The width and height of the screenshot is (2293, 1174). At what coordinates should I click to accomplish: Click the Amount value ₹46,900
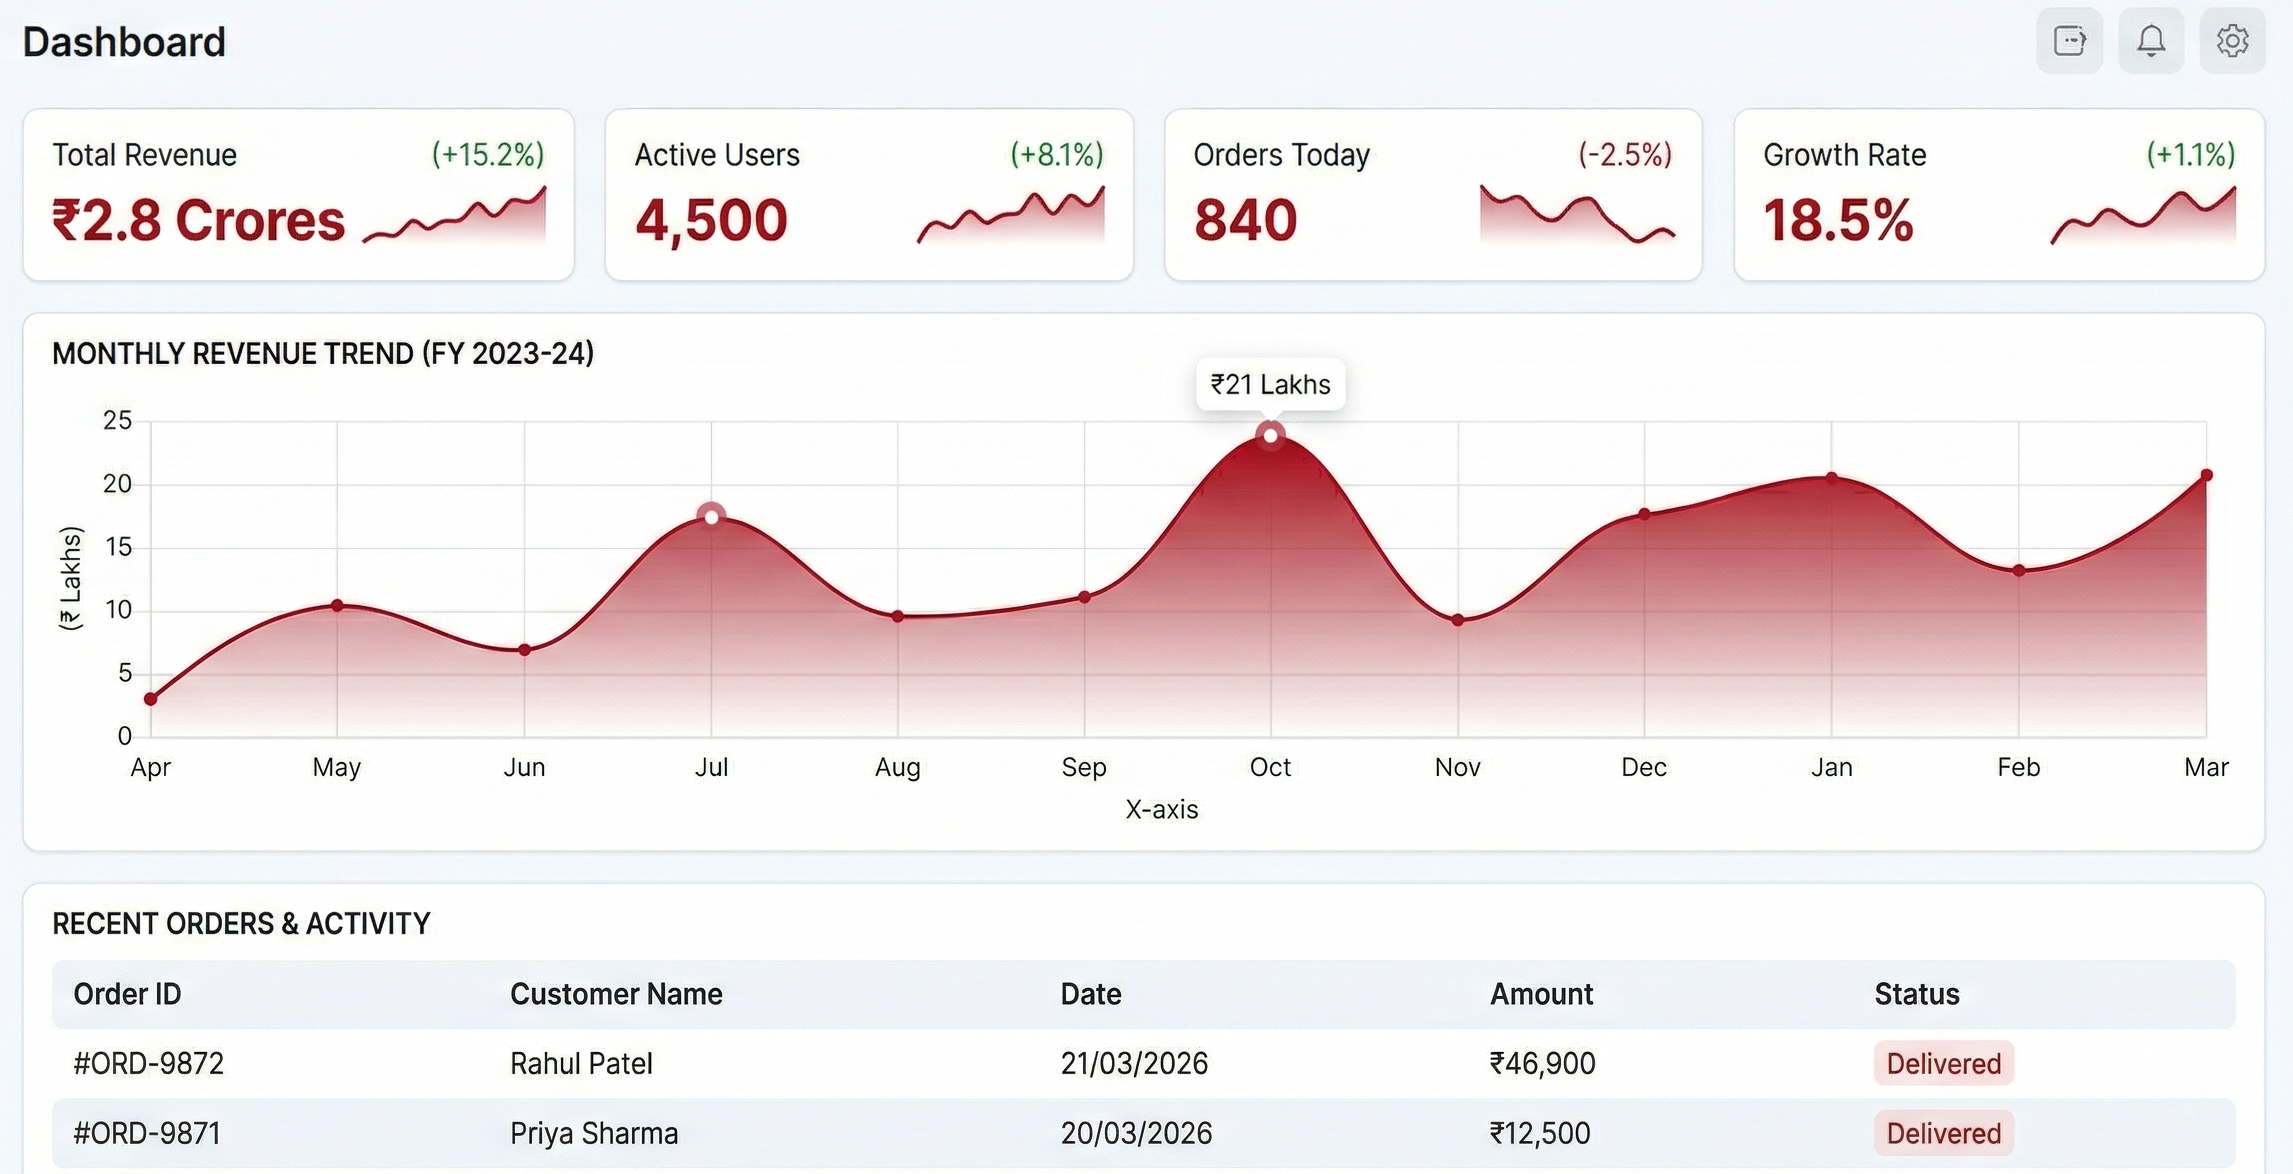1543,1063
